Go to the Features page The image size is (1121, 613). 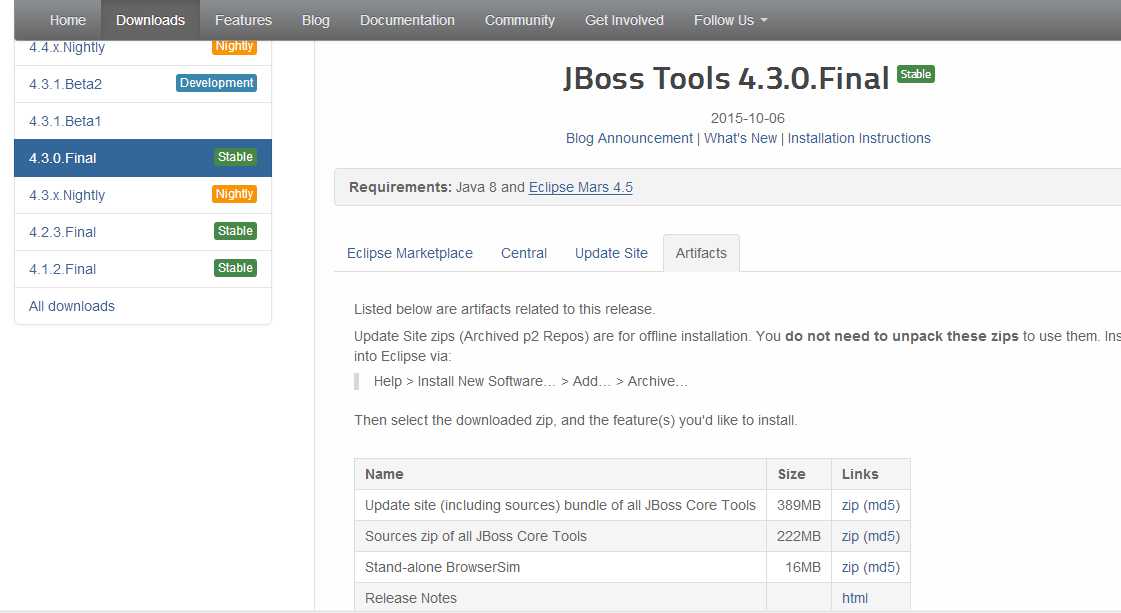[x=243, y=20]
